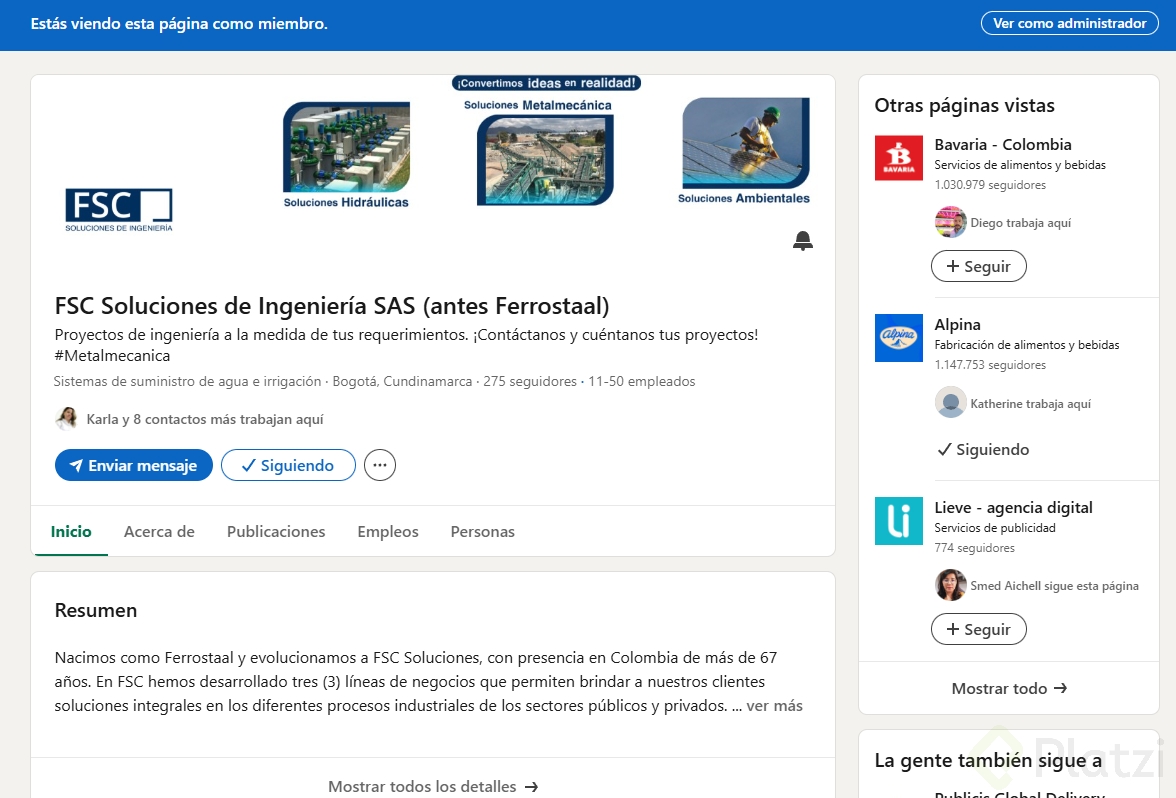Click the FSC Soluciones de Ingeniería logo
1176x798 pixels.
[118, 209]
